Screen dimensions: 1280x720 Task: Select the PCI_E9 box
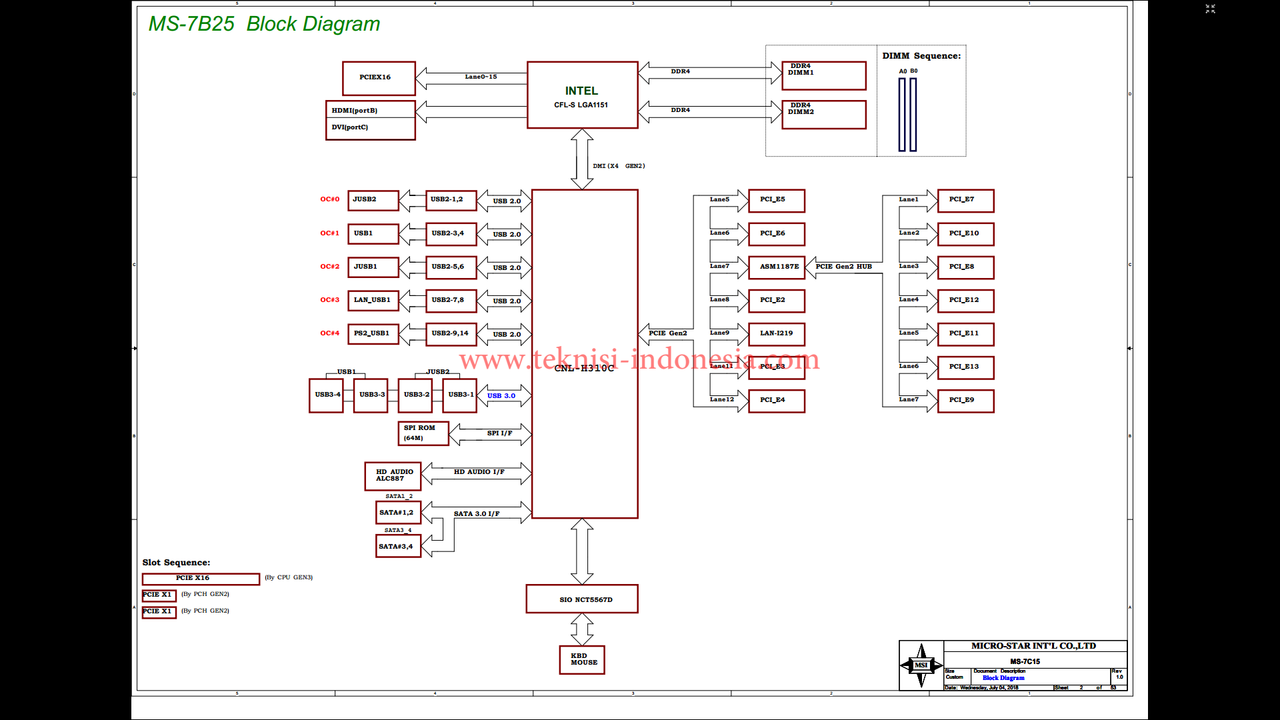point(966,400)
